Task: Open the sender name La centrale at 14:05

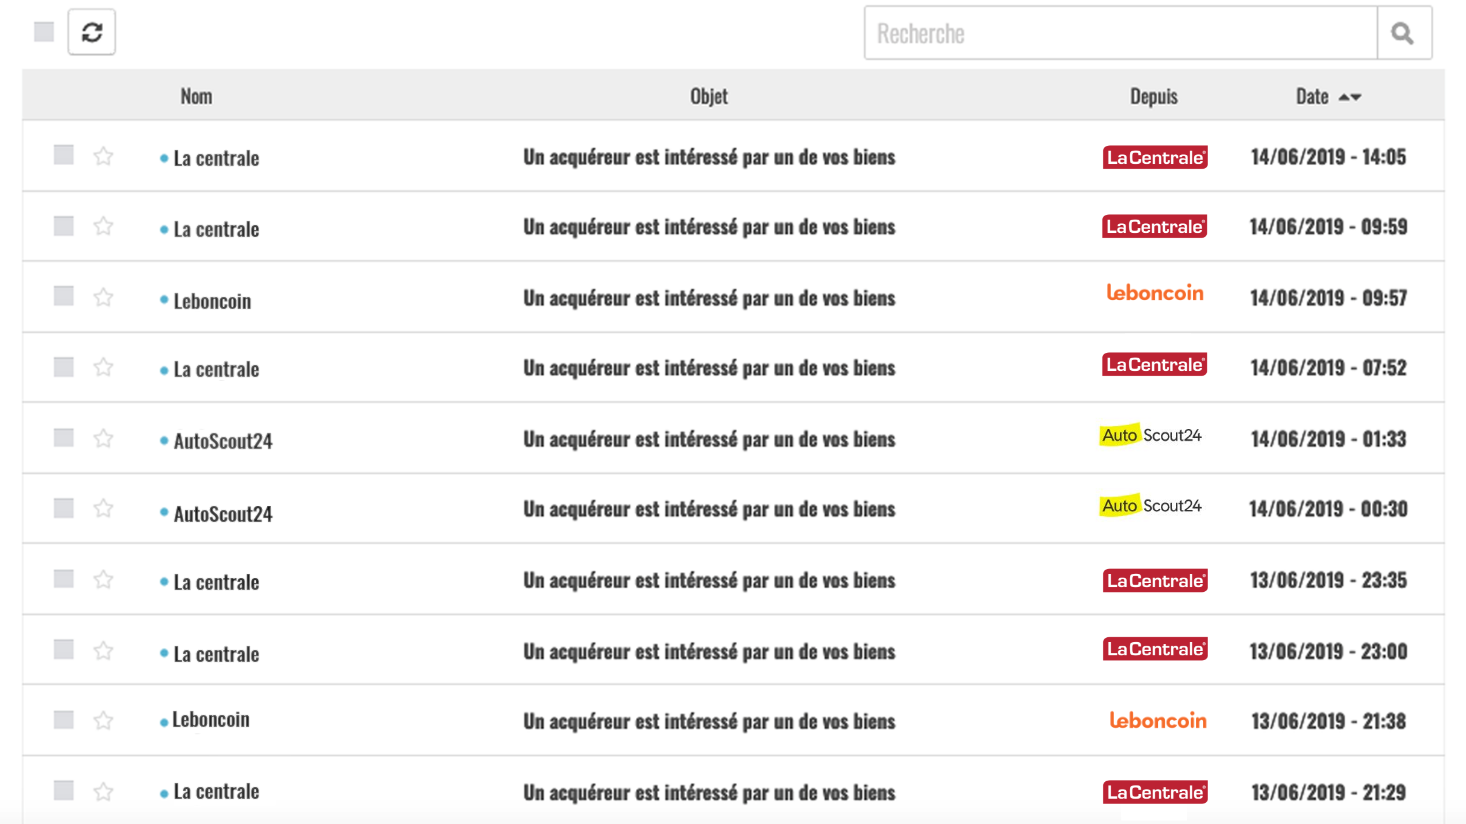Action: (x=216, y=158)
